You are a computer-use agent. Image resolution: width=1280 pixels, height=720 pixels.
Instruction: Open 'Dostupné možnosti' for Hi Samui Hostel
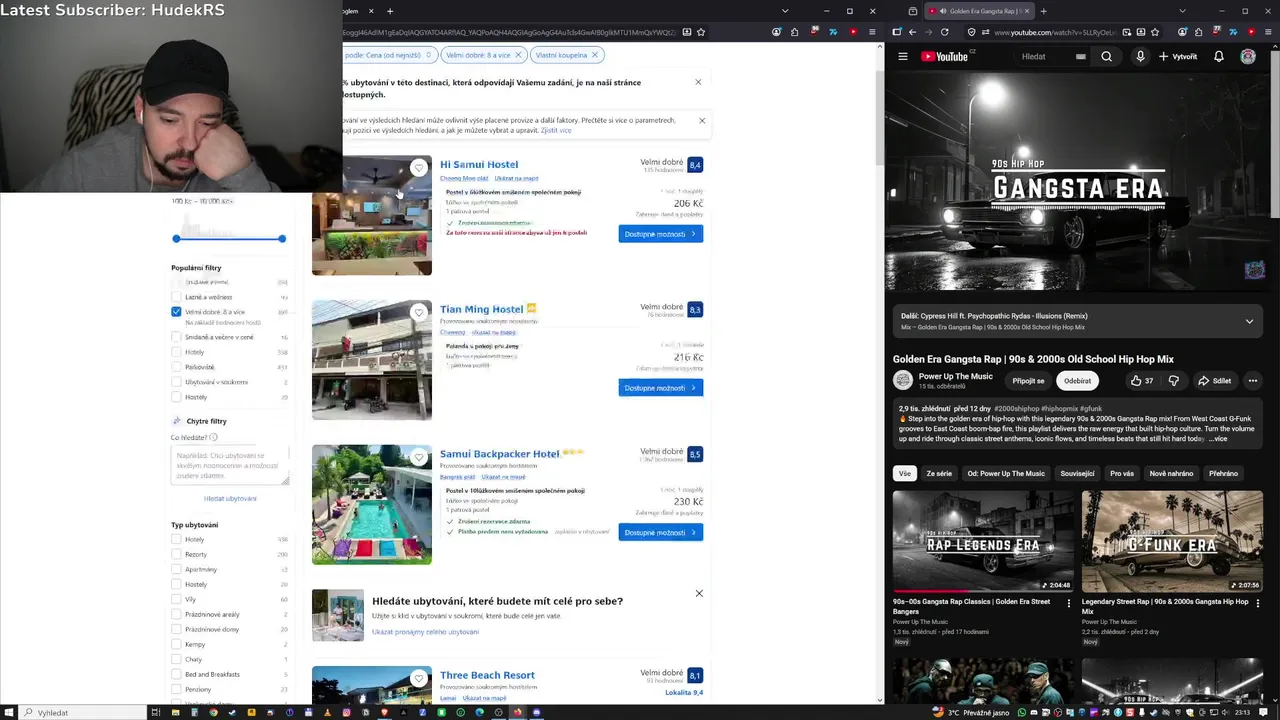click(x=660, y=234)
